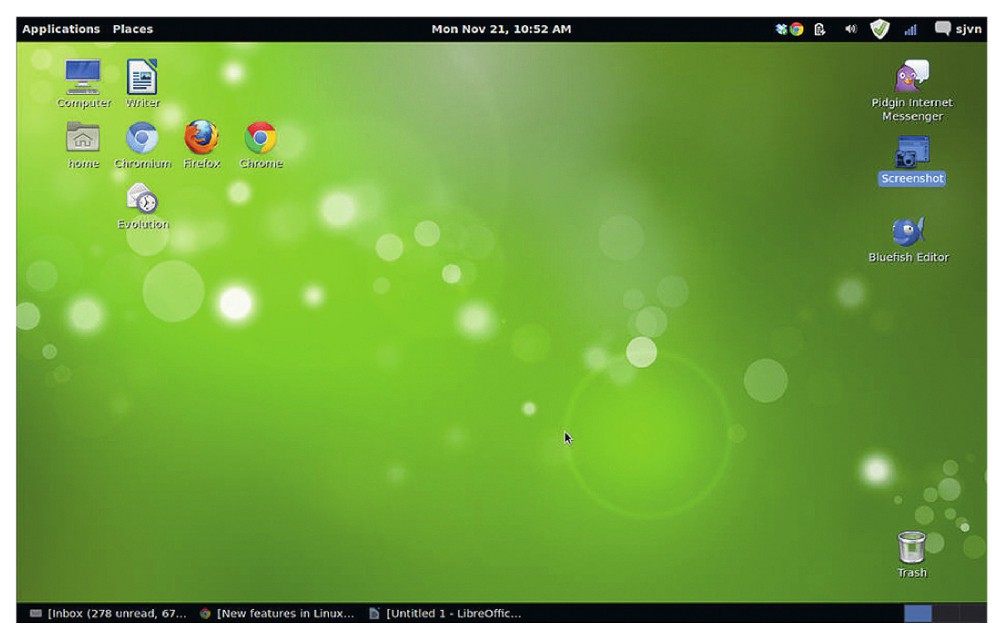Viewport: 1000px width, 638px height.
Task: Open the clock calendar in top panel
Action: click(x=501, y=29)
